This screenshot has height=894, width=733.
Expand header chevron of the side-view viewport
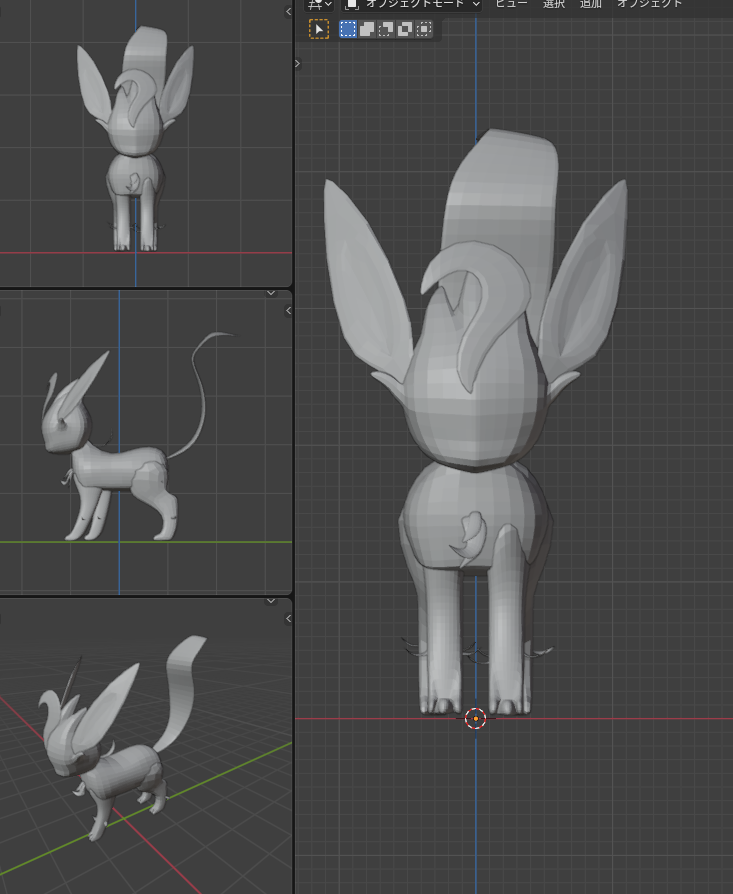[270, 293]
